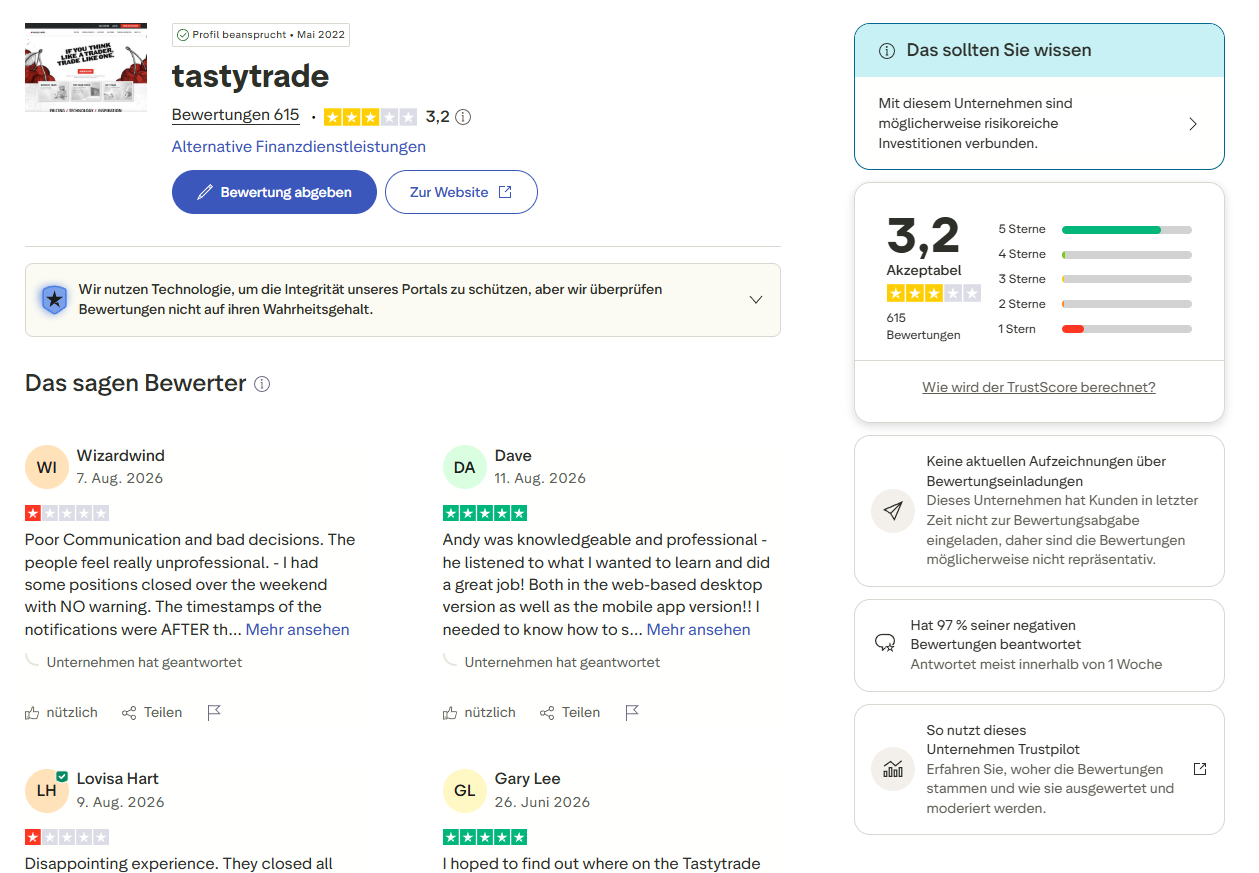Click nützlich on Wizardwind's review
1259x873 pixels.
coord(61,713)
